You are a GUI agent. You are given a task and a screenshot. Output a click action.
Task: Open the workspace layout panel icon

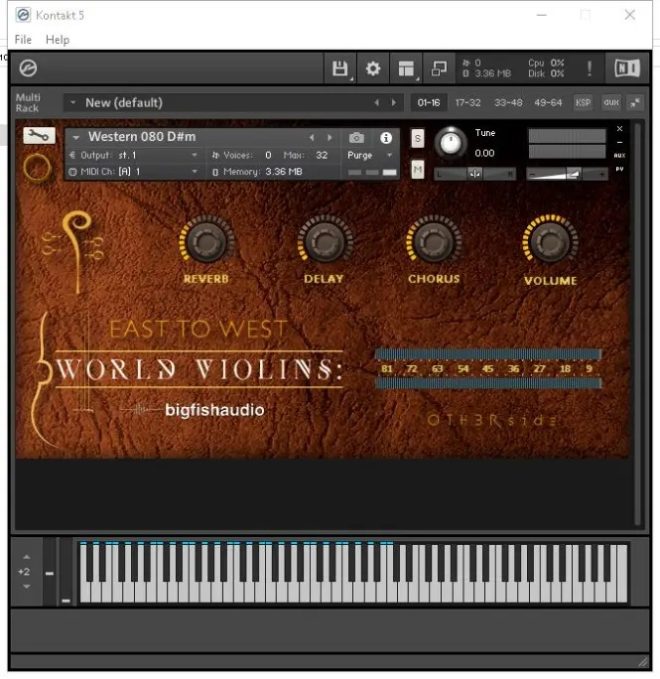pos(406,68)
